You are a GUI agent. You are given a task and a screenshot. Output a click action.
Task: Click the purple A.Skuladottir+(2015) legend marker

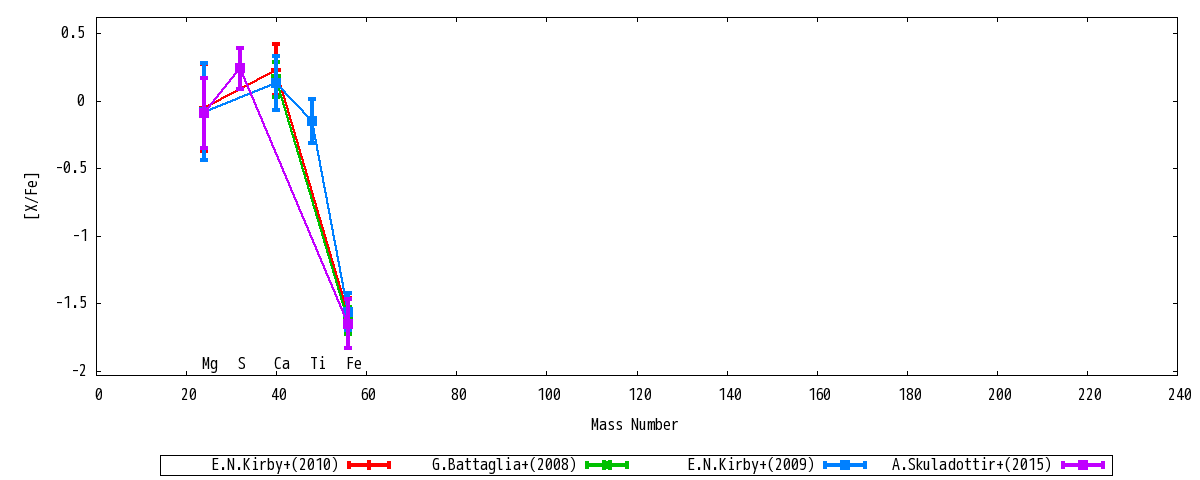(1082, 465)
